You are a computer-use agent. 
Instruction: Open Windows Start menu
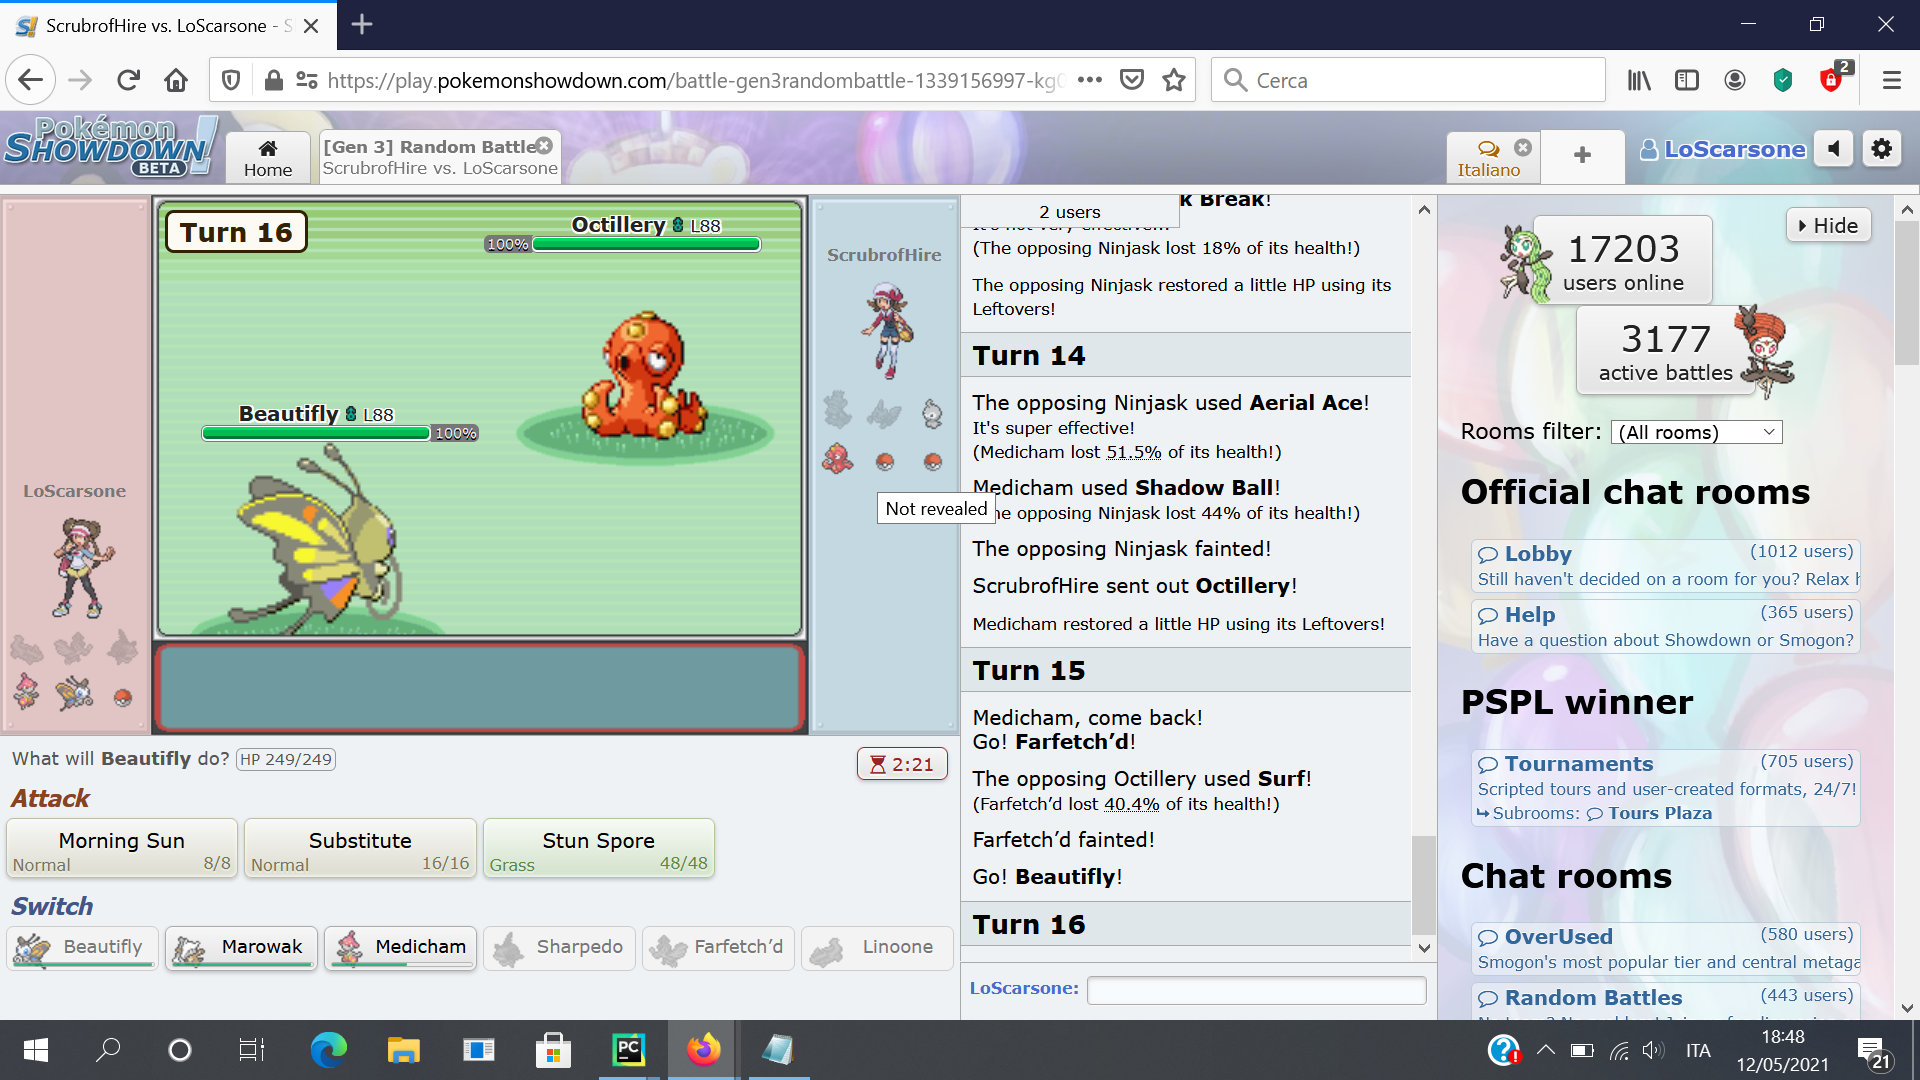35,1050
